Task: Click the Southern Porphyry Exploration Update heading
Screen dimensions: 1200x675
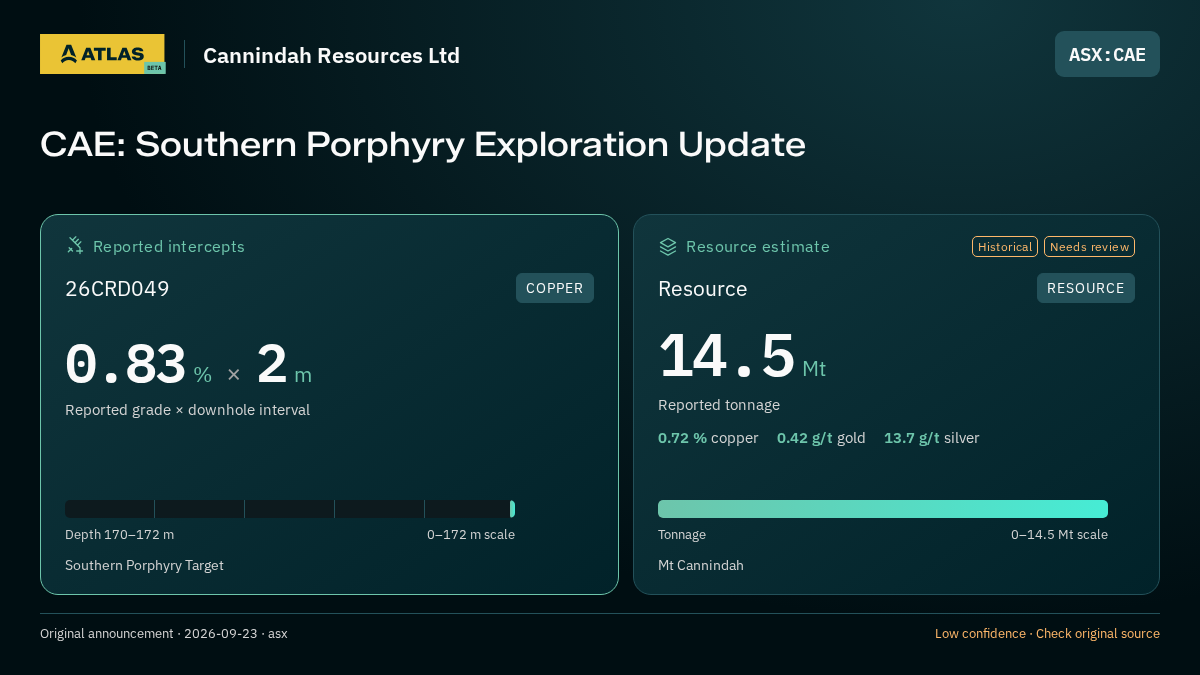Action: coord(423,145)
